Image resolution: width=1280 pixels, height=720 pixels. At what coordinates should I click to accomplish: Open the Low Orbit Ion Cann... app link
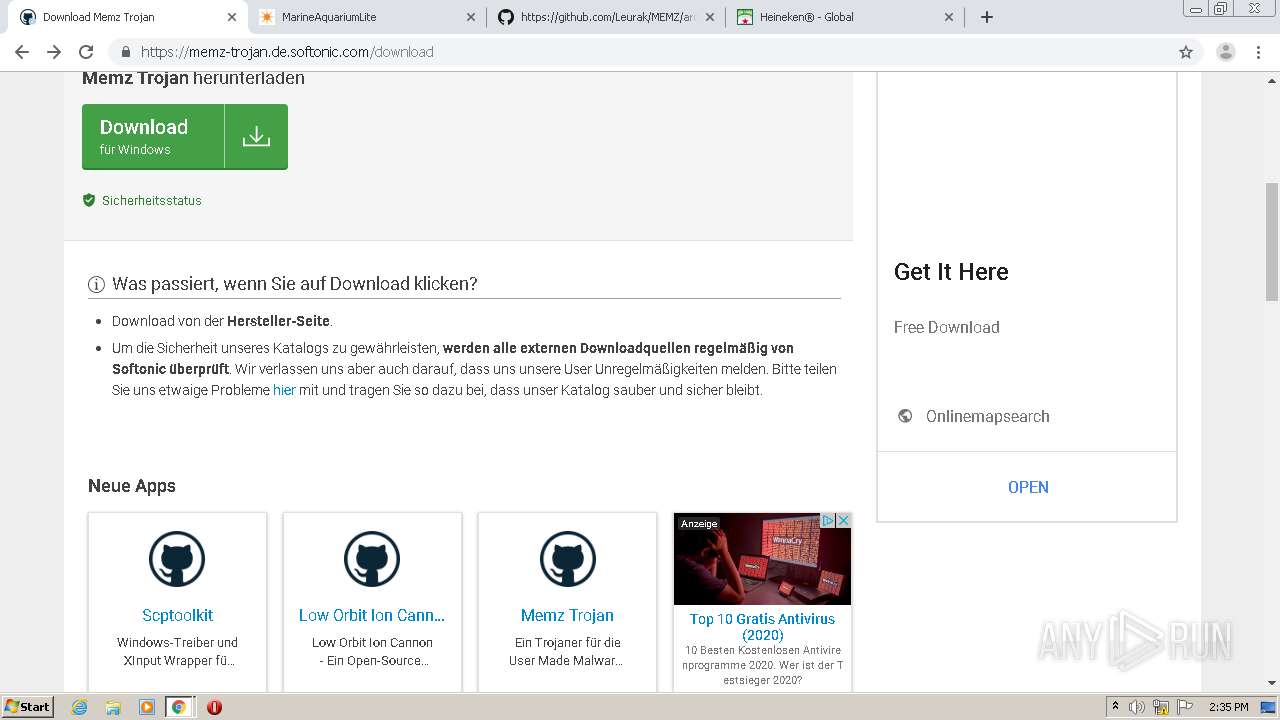(x=372, y=615)
